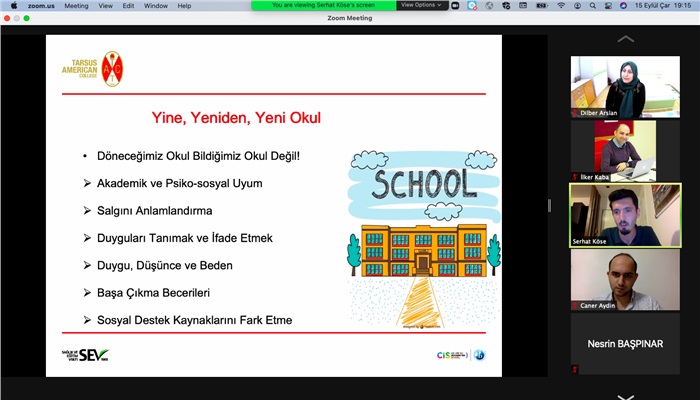Open the Meeting menu
This screenshot has width=700, height=400.
[x=76, y=6]
